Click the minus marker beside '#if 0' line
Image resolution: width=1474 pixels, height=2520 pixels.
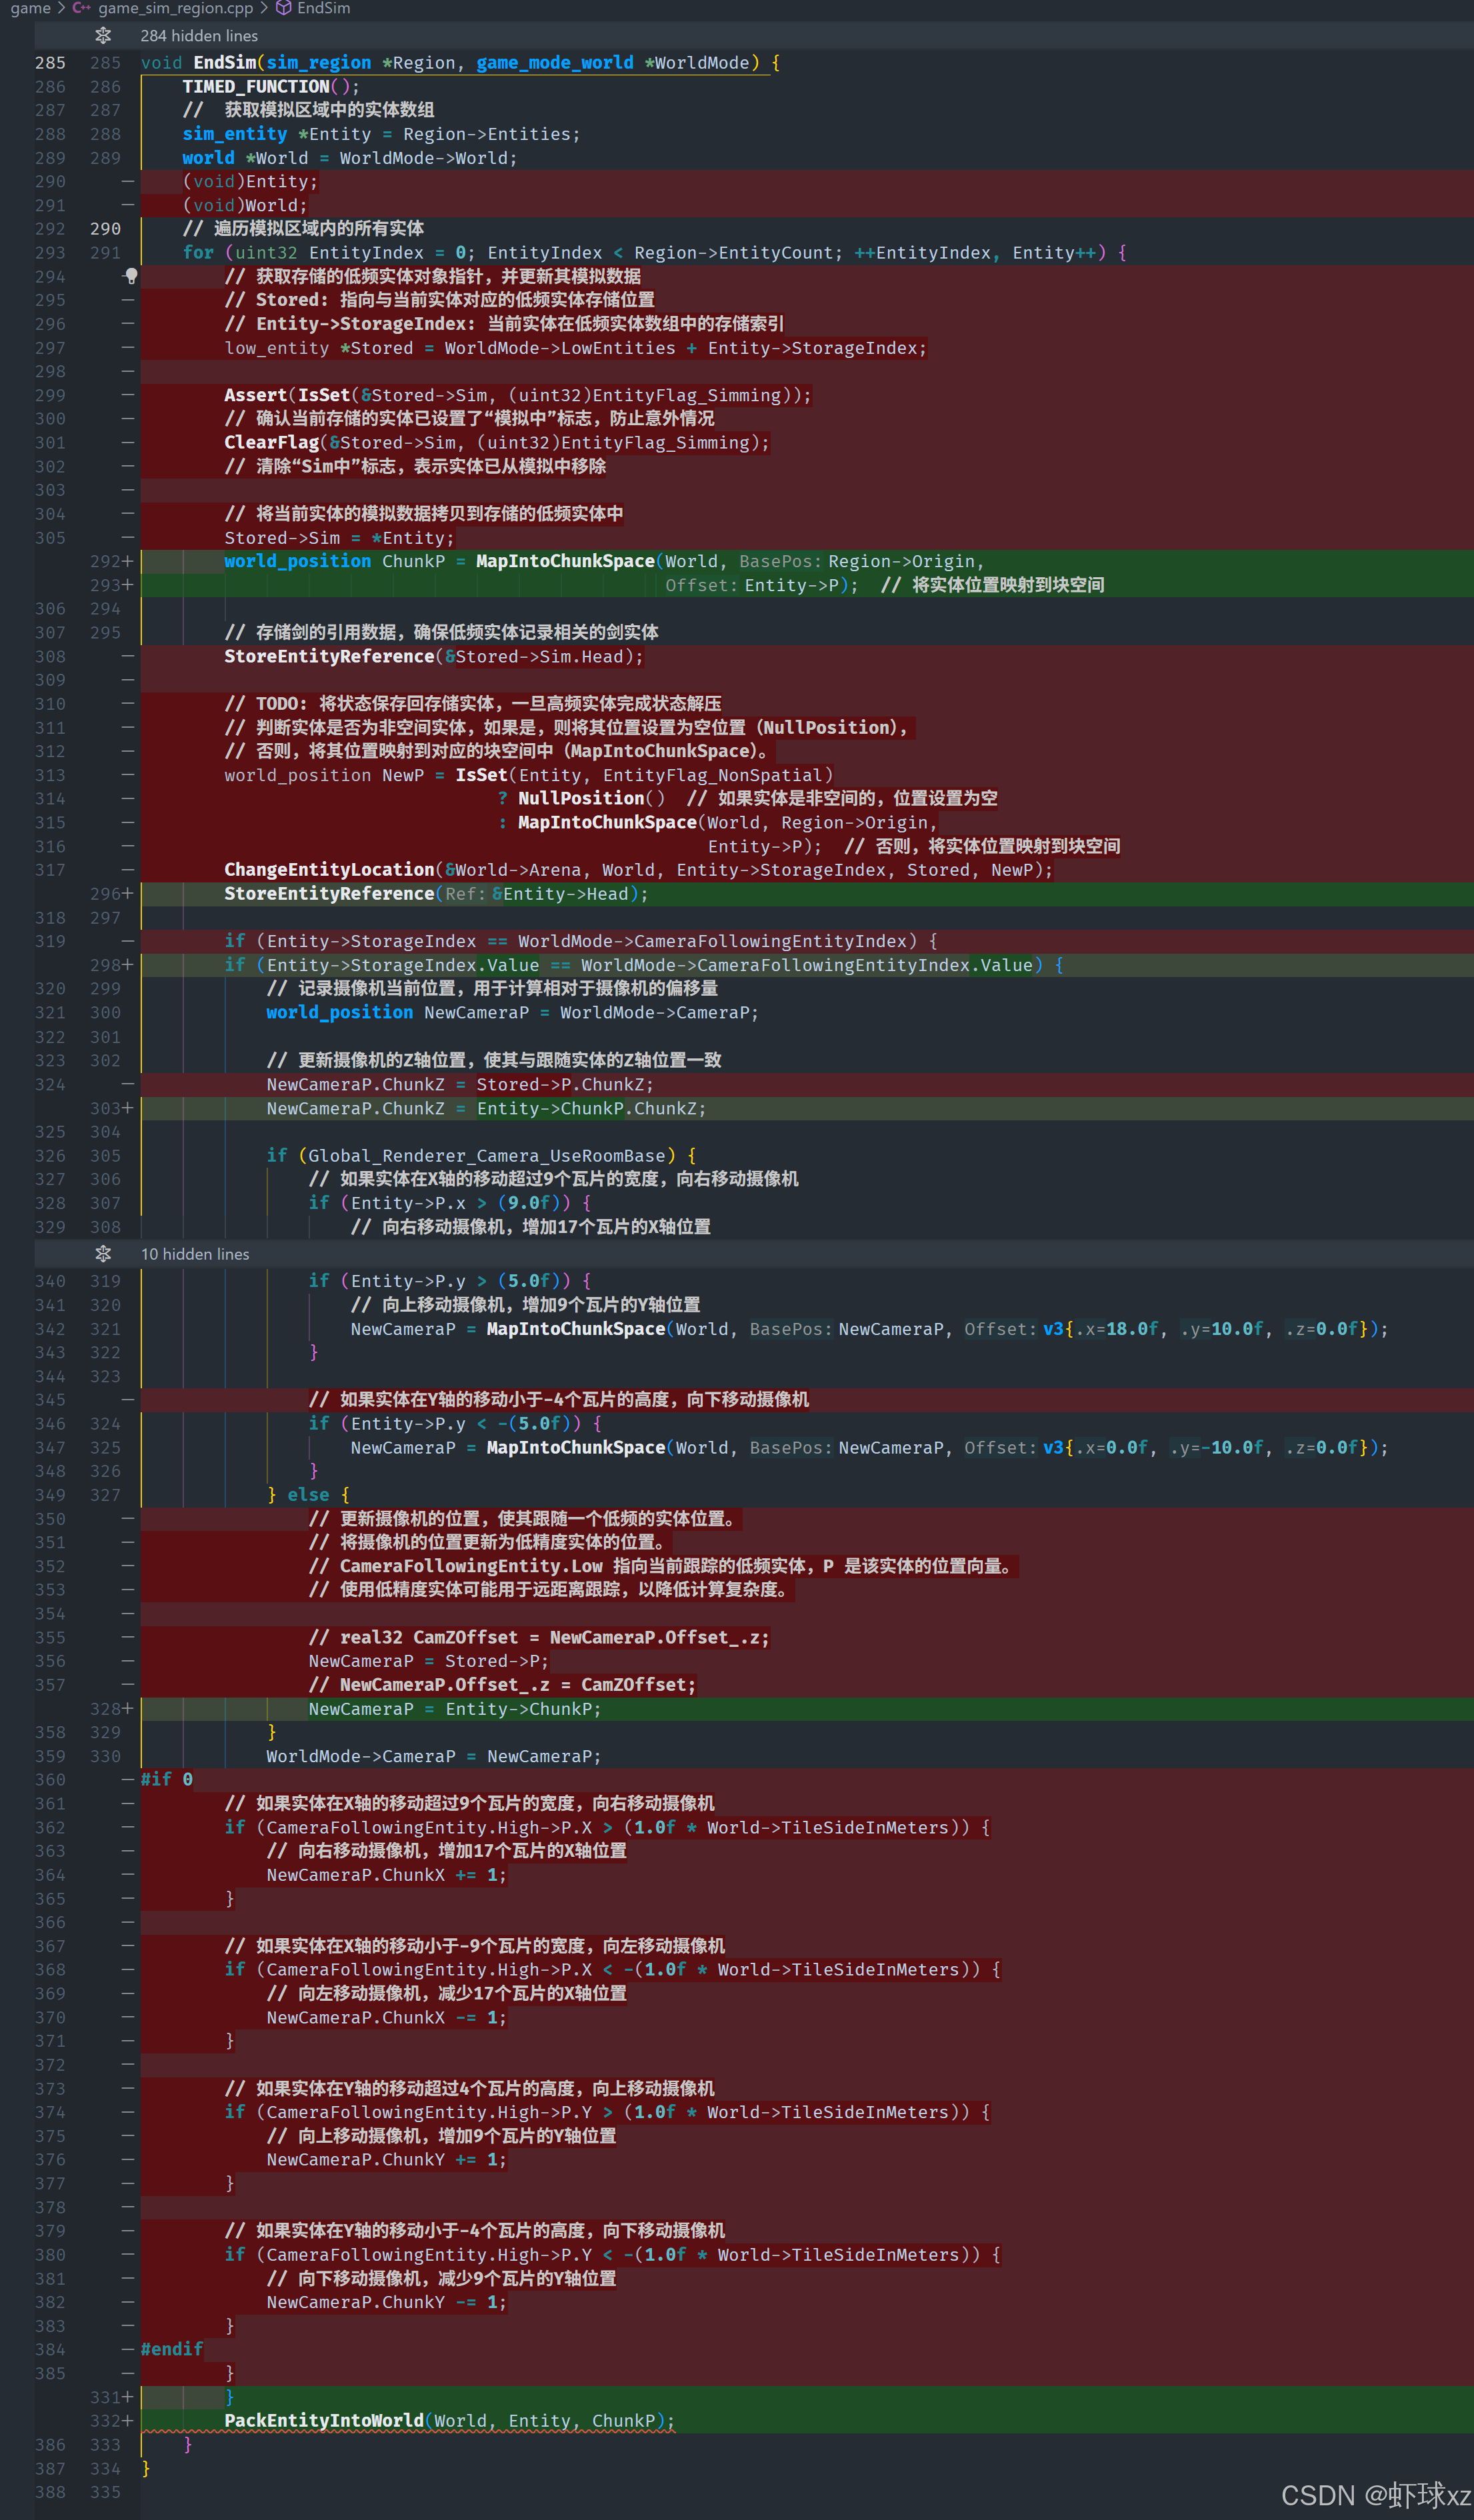pos(128,1779)
